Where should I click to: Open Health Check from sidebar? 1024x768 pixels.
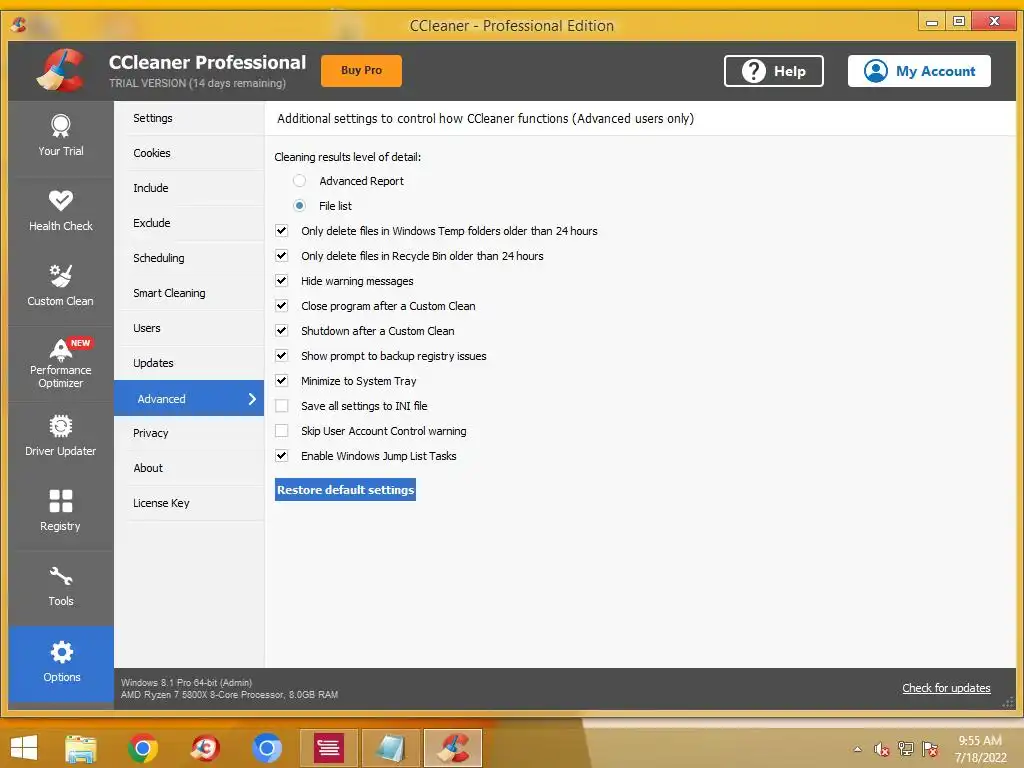[x=61, y=212]
